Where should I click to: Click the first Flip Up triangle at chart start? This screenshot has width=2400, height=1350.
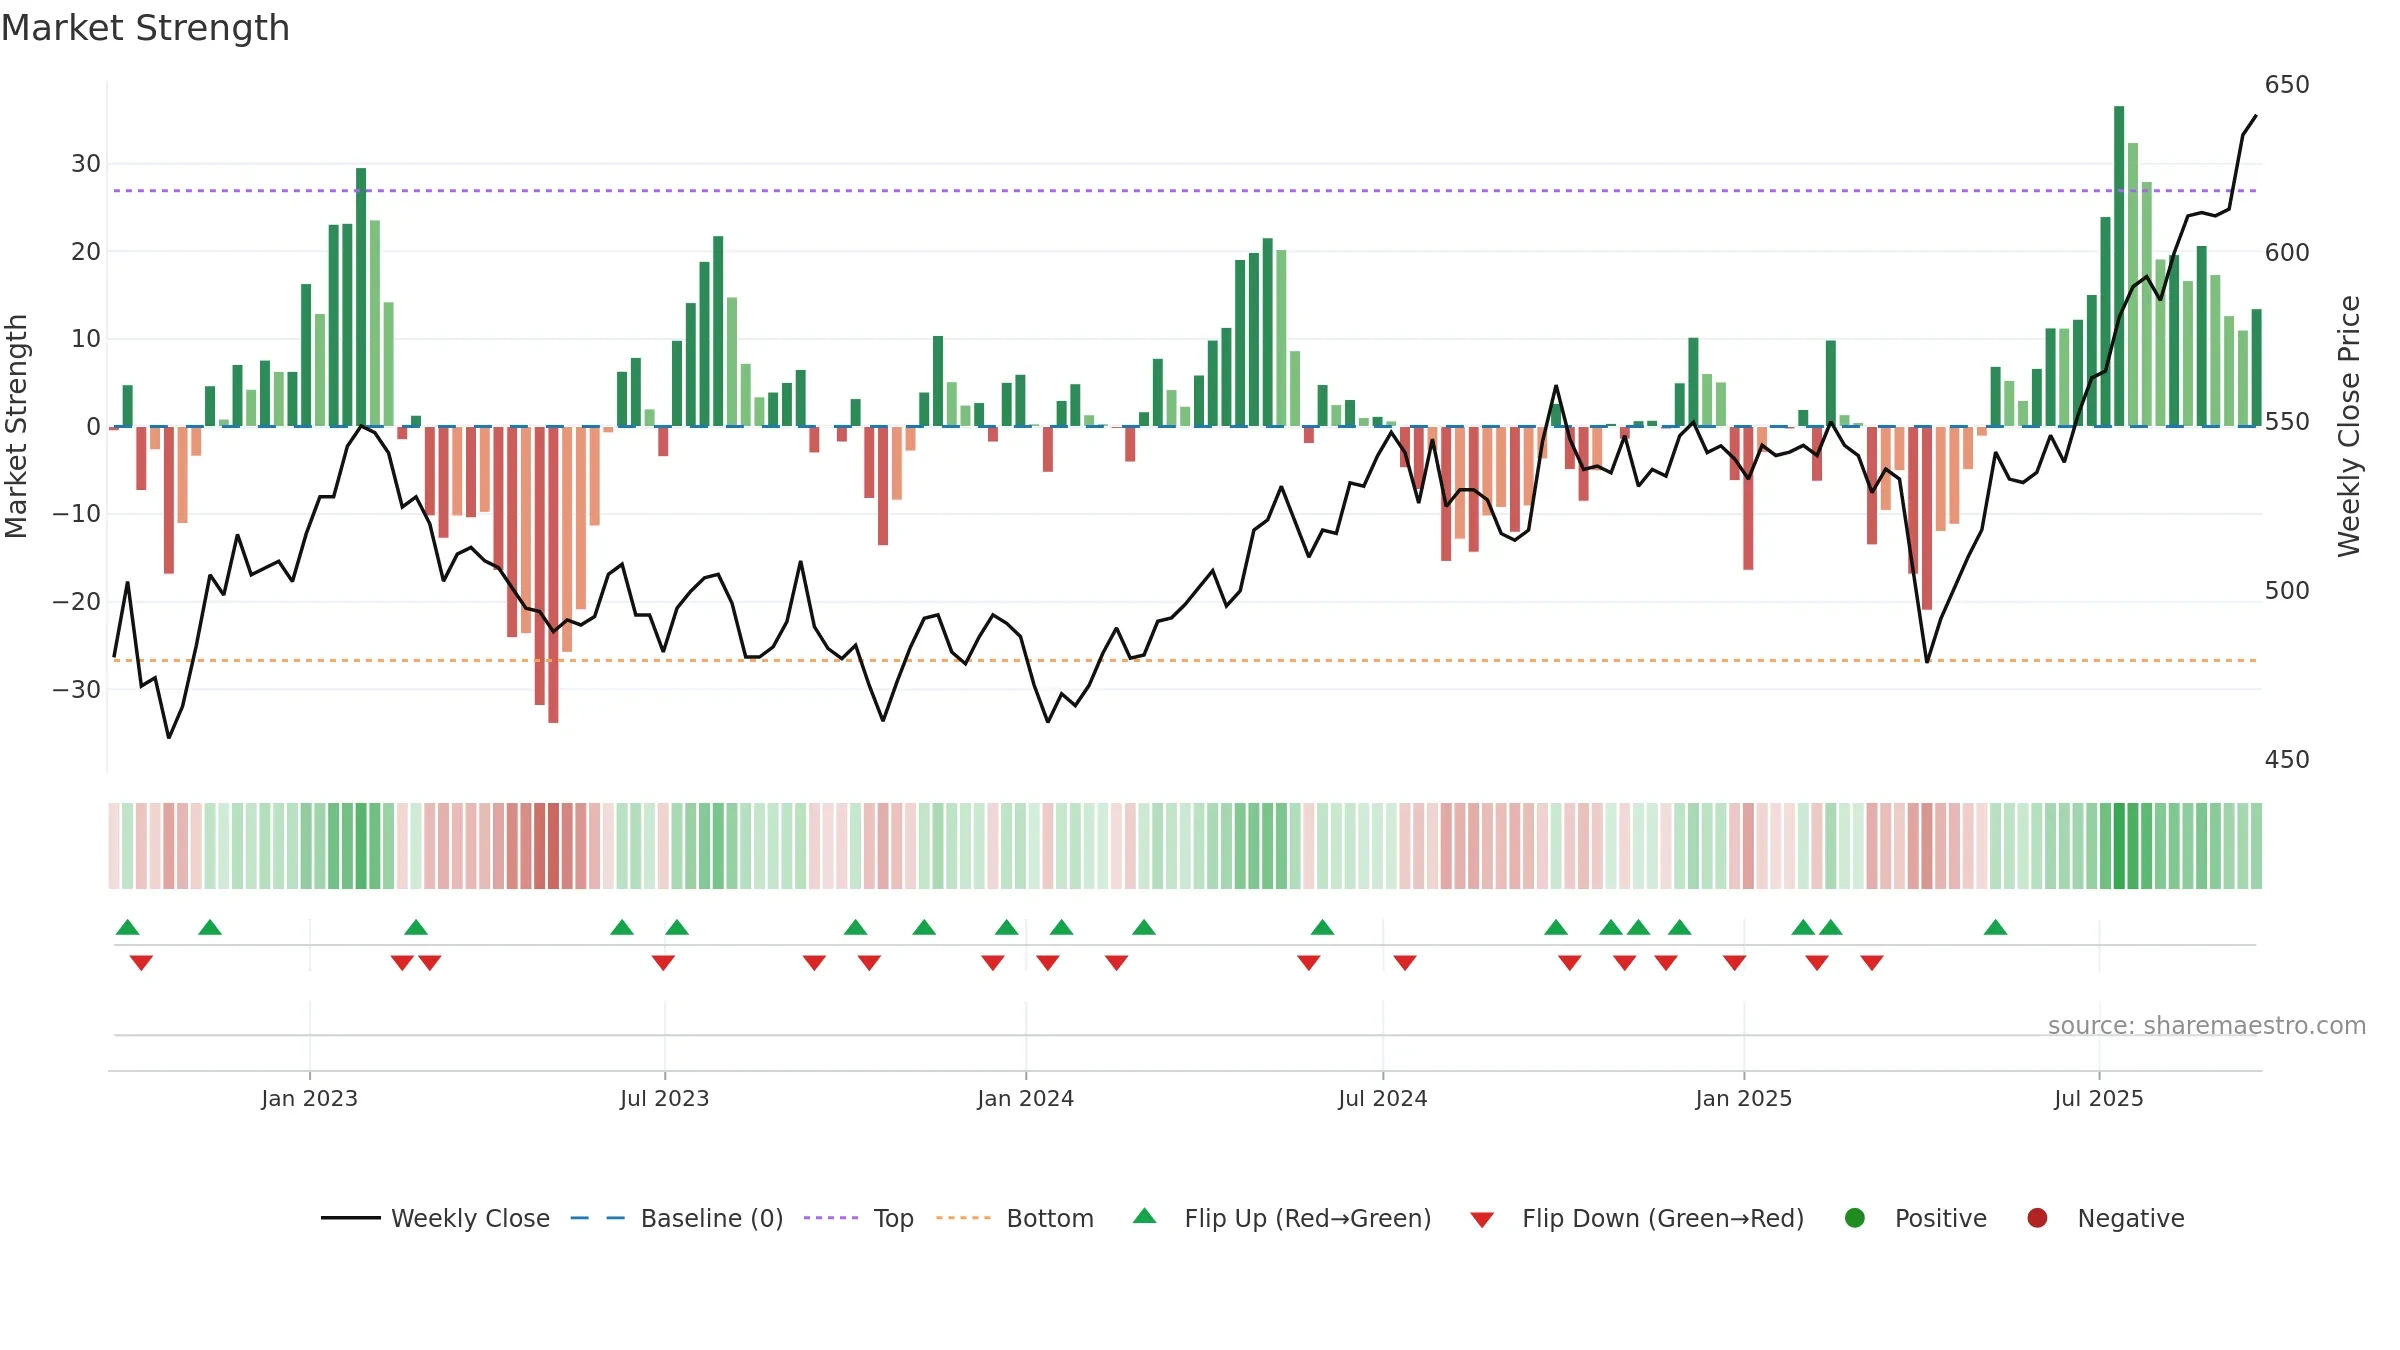pyautogui.click(x=128, y=928)
